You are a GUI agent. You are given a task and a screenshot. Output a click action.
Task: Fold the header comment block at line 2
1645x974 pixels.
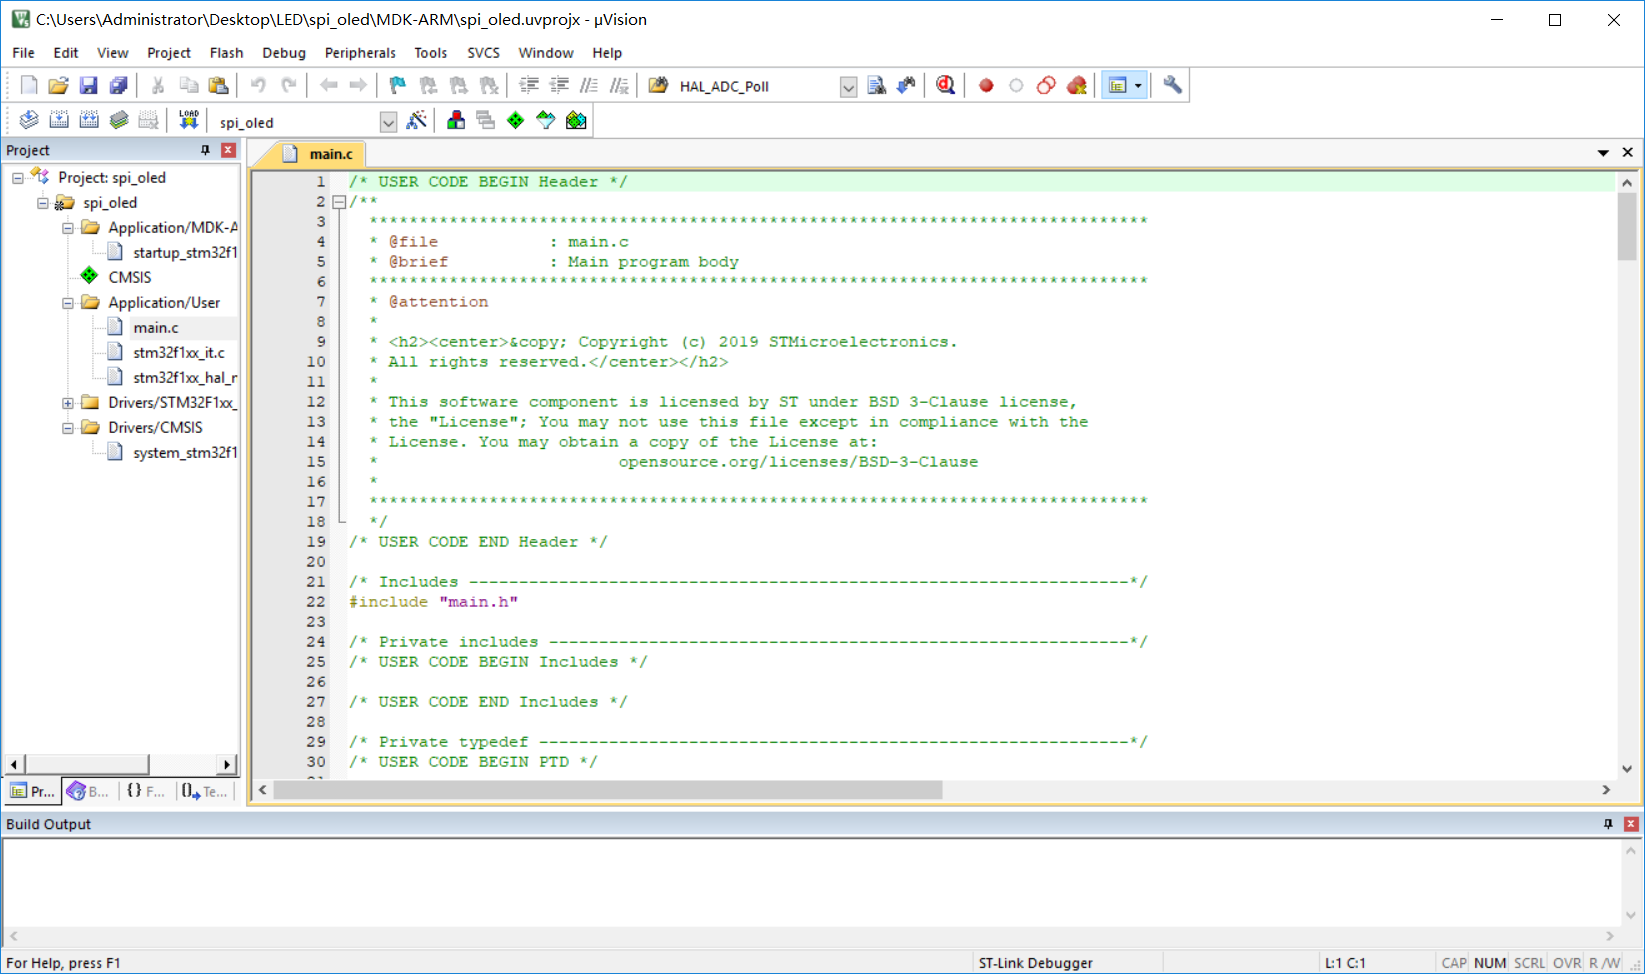pos(339,202)
